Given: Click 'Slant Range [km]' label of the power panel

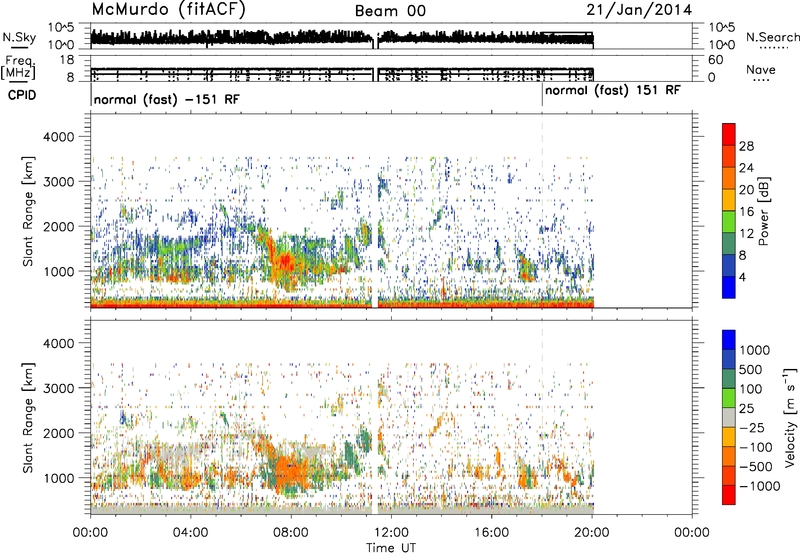Looking at the screenshot, I should [28, 211].
